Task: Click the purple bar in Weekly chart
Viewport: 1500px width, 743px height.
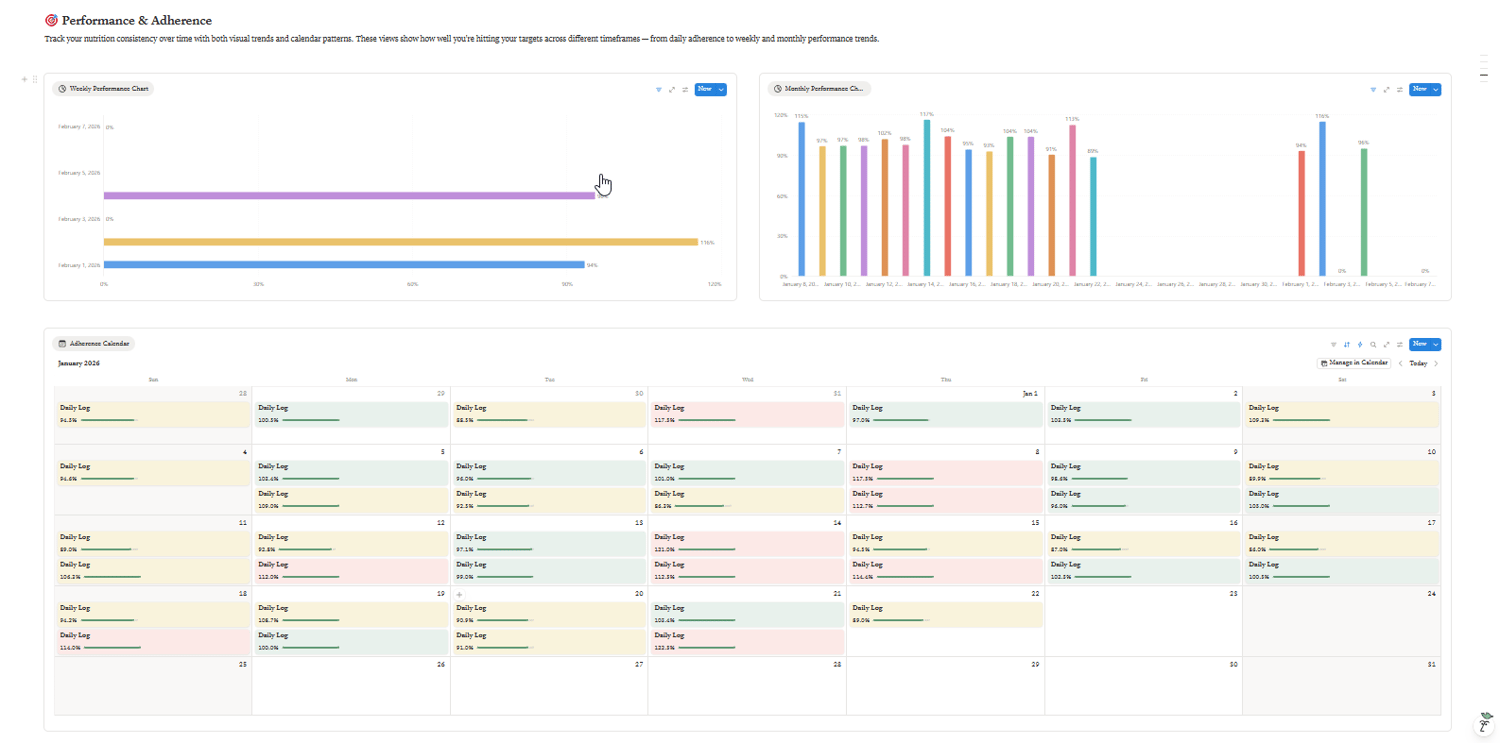Action: coord(350,196)
